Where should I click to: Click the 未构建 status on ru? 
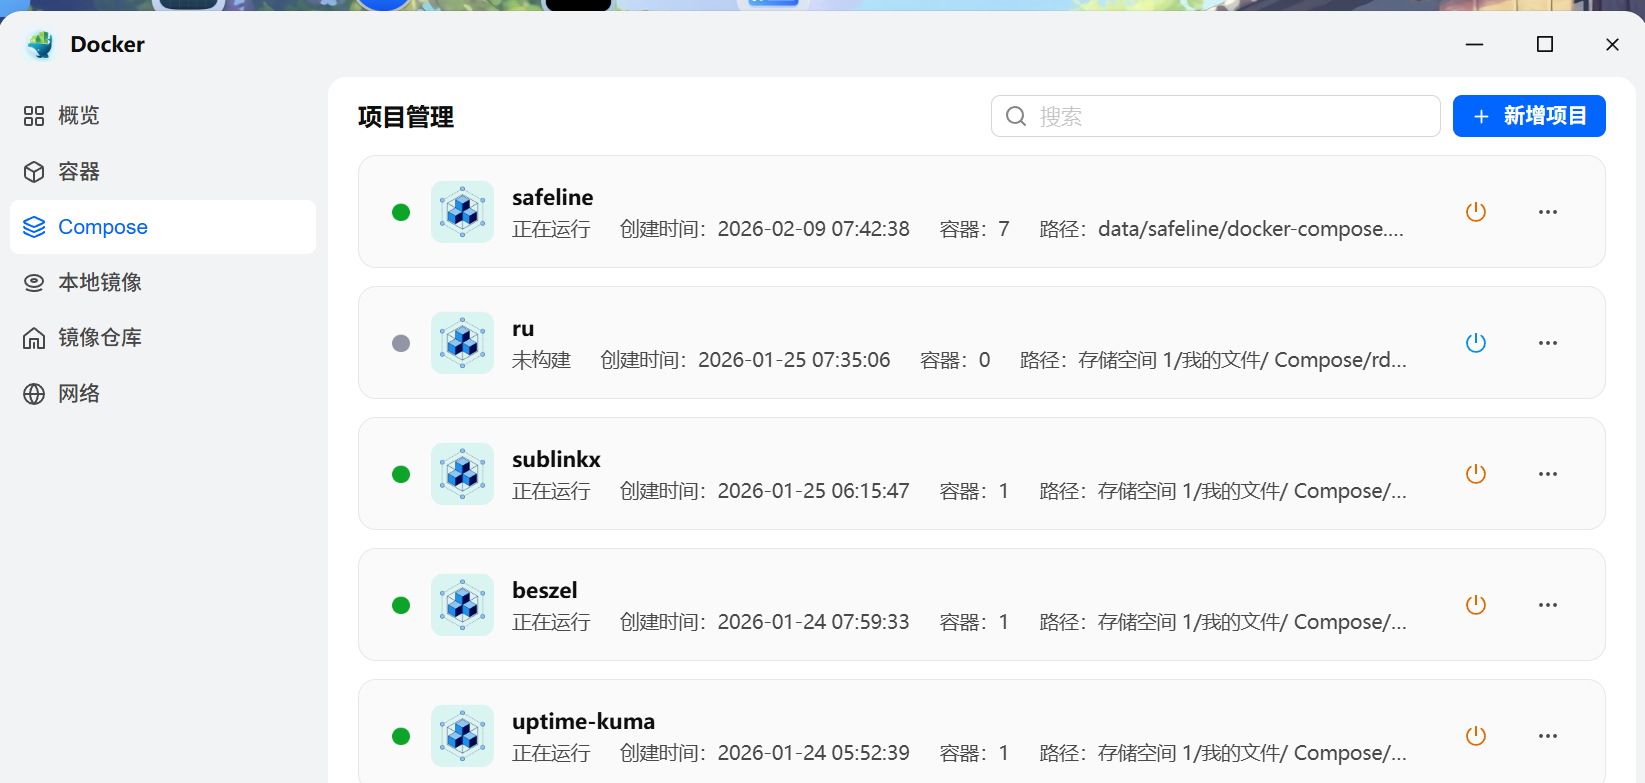point(542,360)
